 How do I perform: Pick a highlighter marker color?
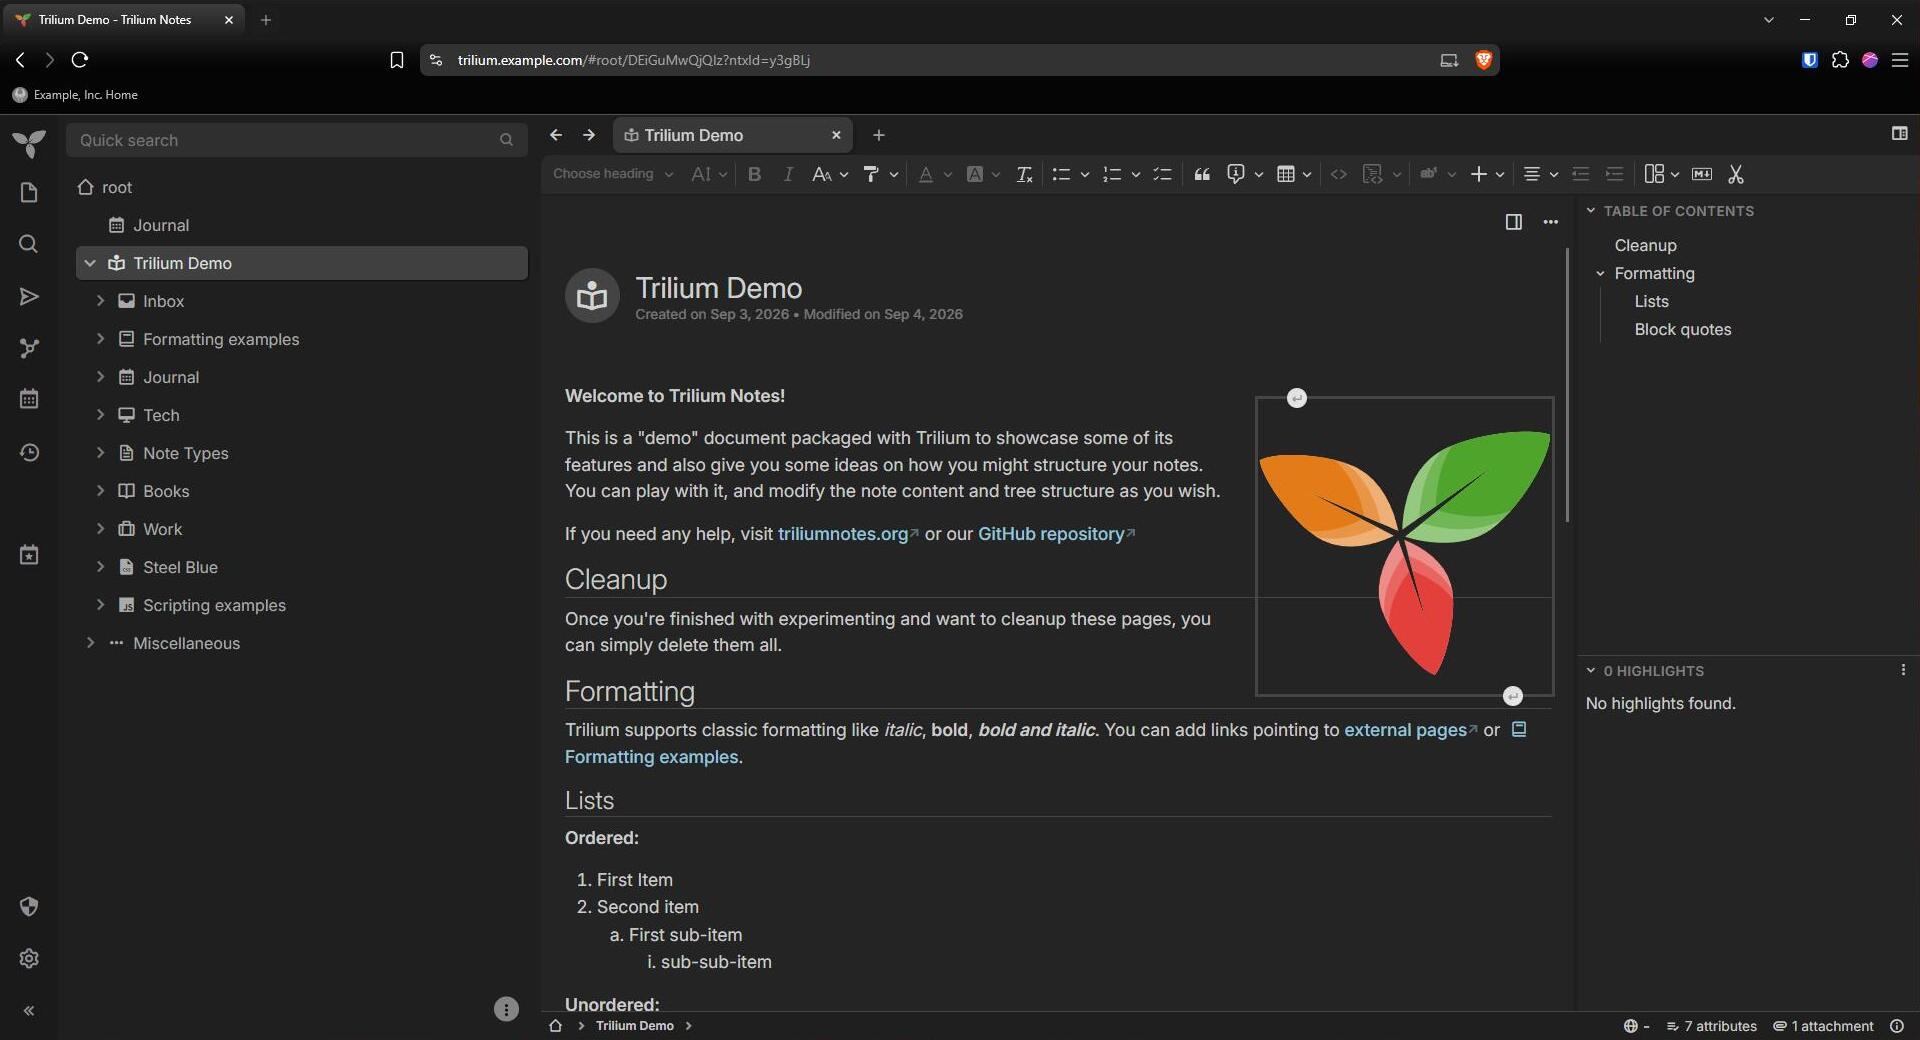(880, 174)
